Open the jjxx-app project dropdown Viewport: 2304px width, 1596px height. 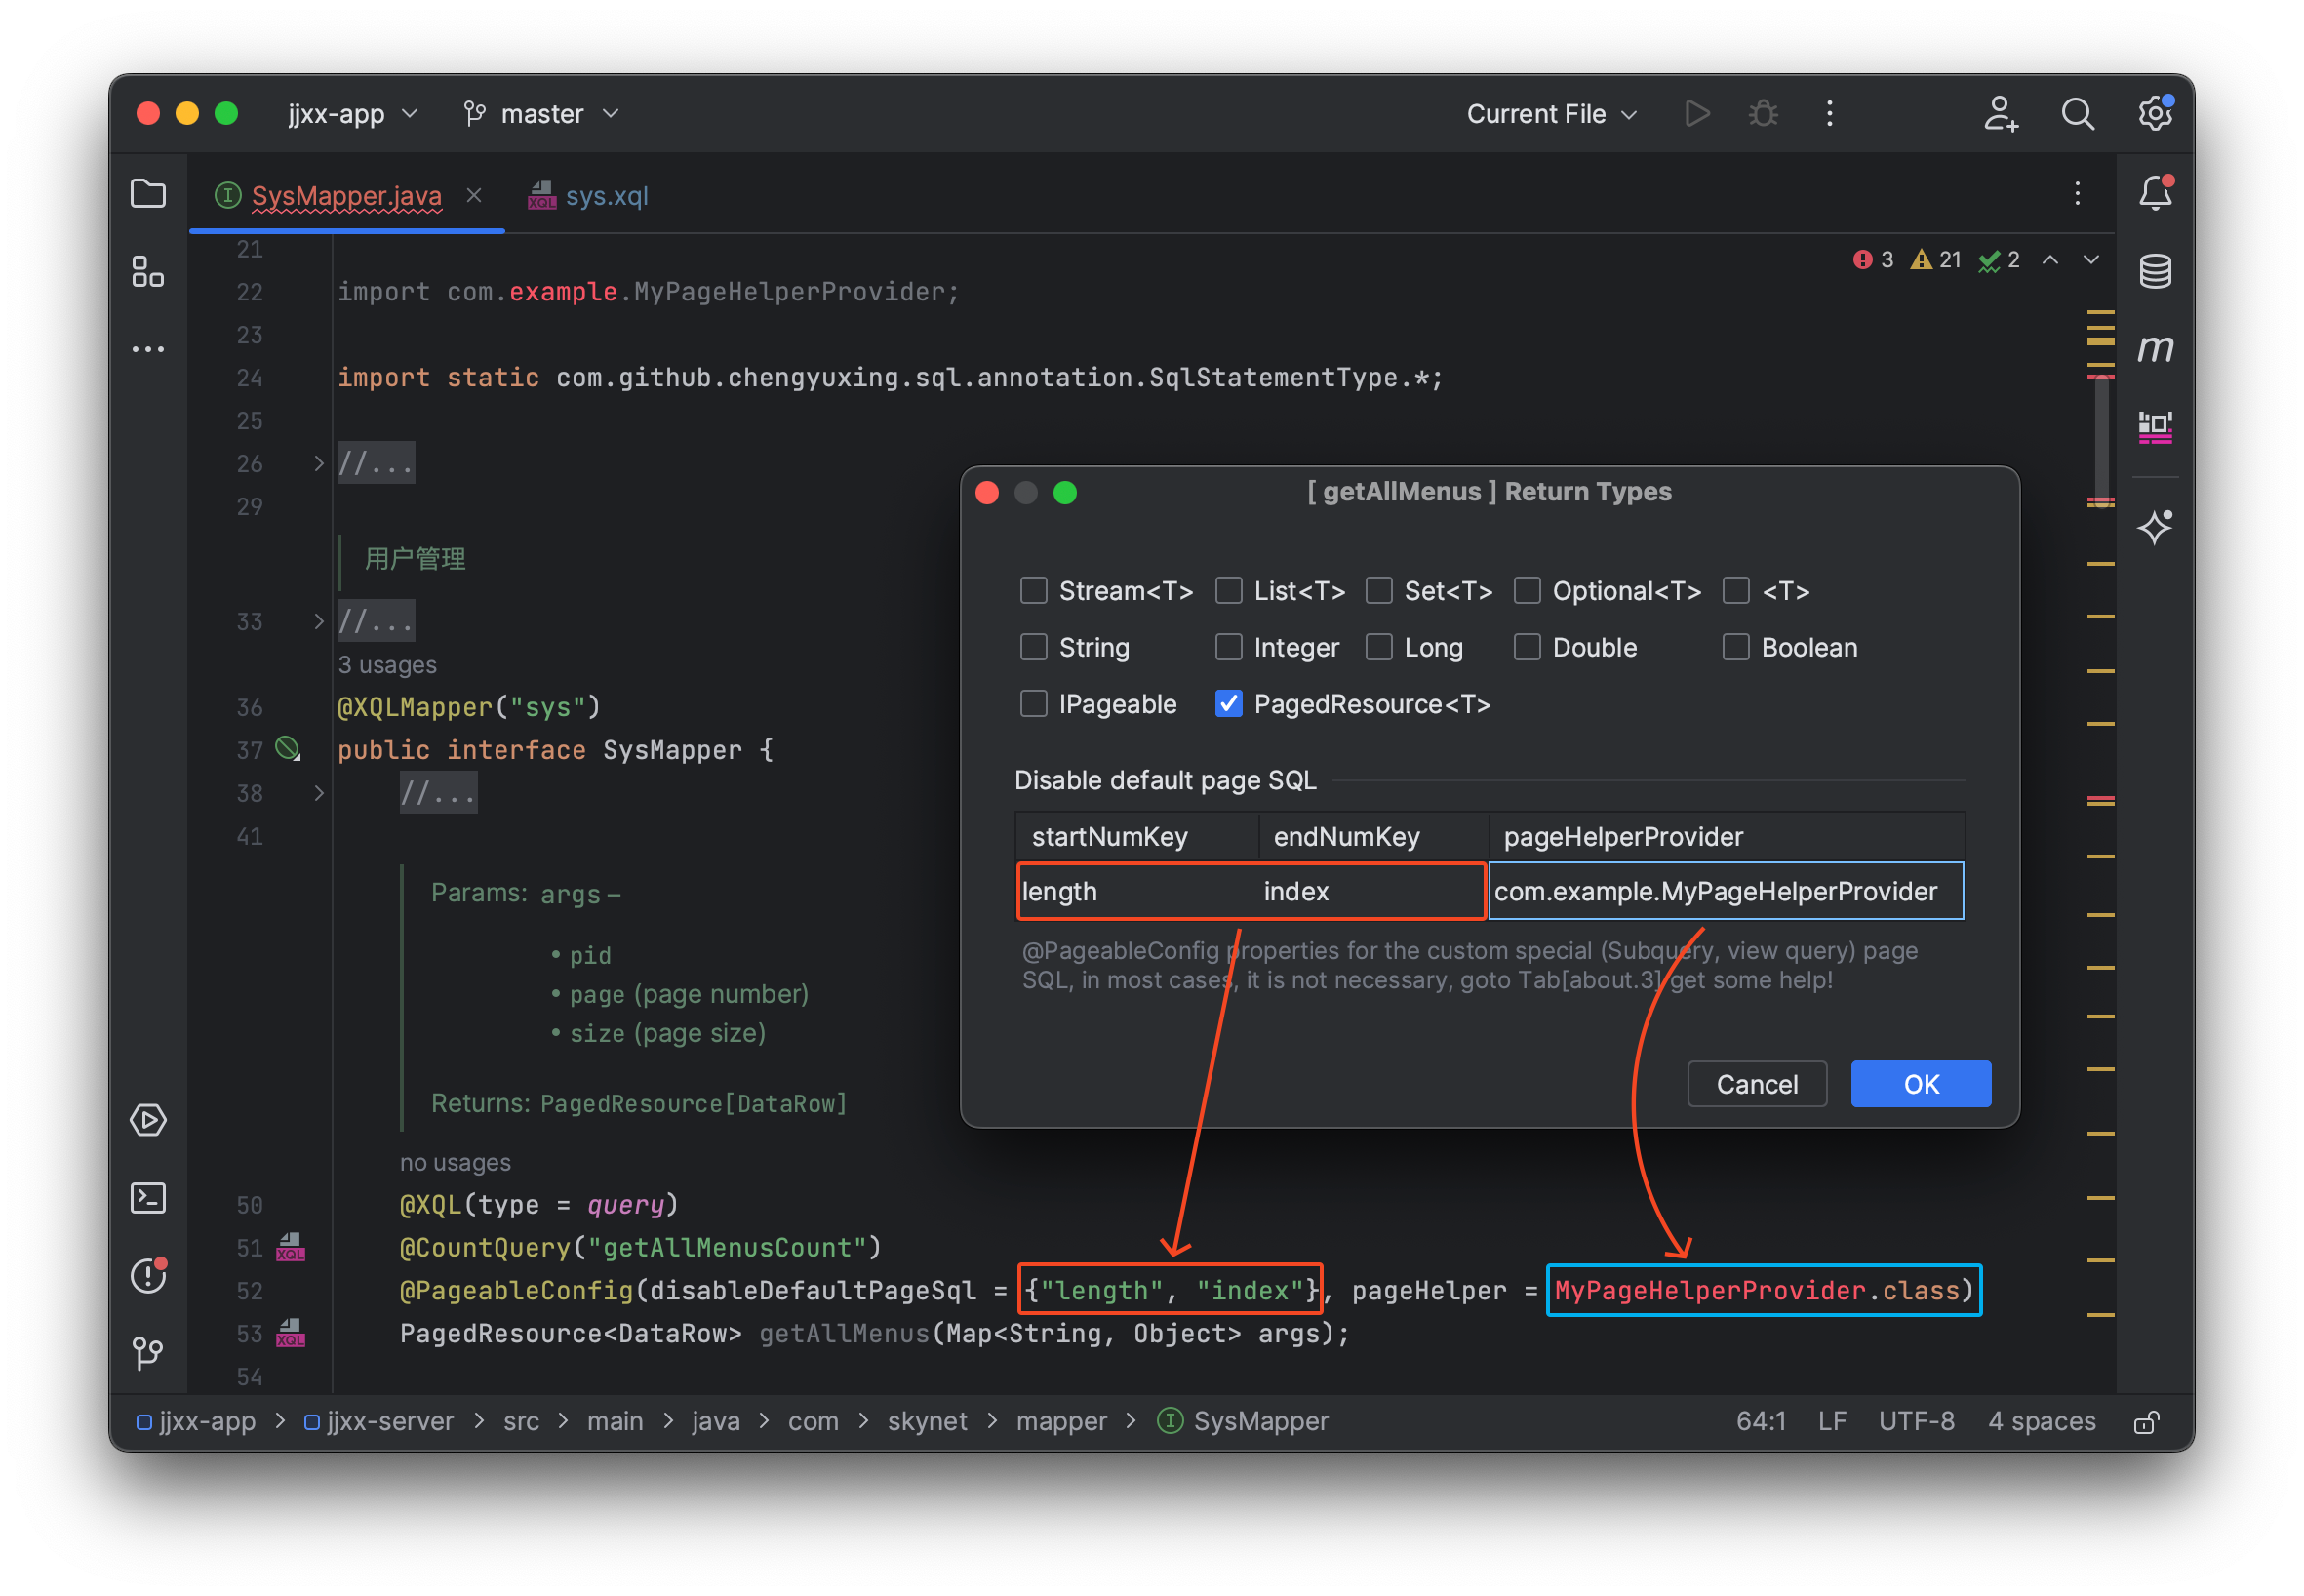click(x=352, y=114)
